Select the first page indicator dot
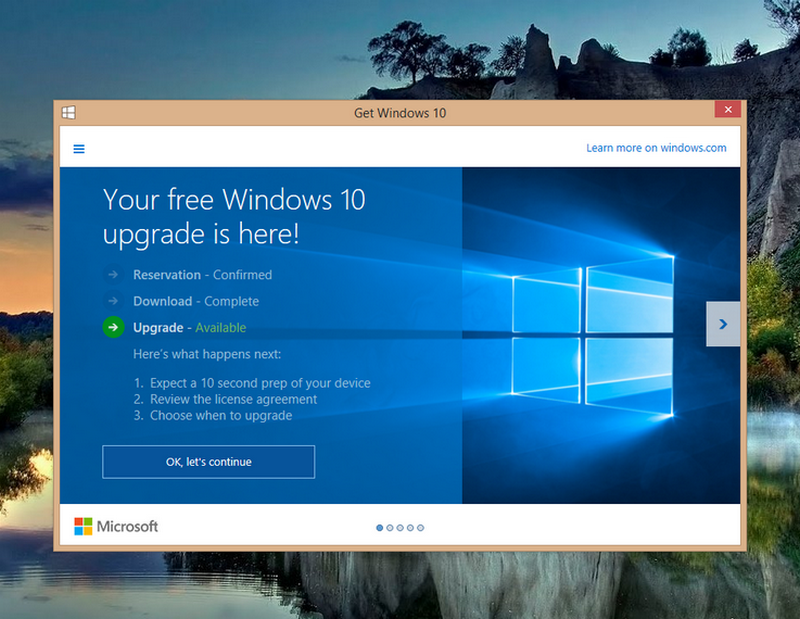Screen dimensions: 800x619 coord(380,527)
